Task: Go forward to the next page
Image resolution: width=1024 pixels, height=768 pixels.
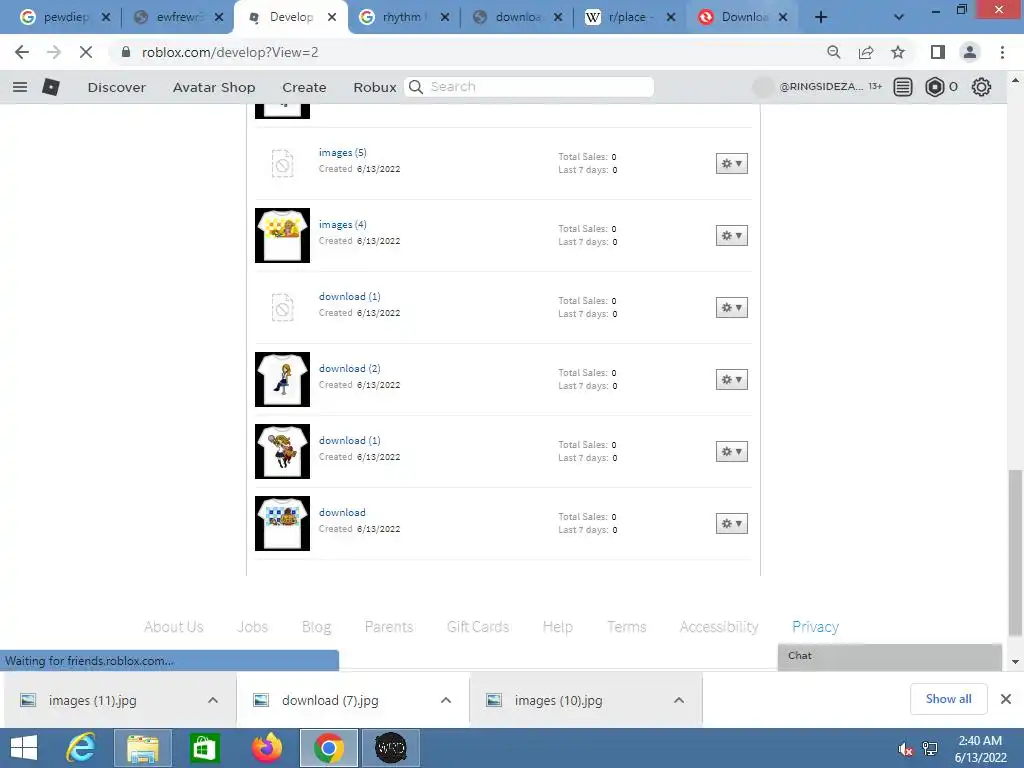Action: tap(54, 52)
